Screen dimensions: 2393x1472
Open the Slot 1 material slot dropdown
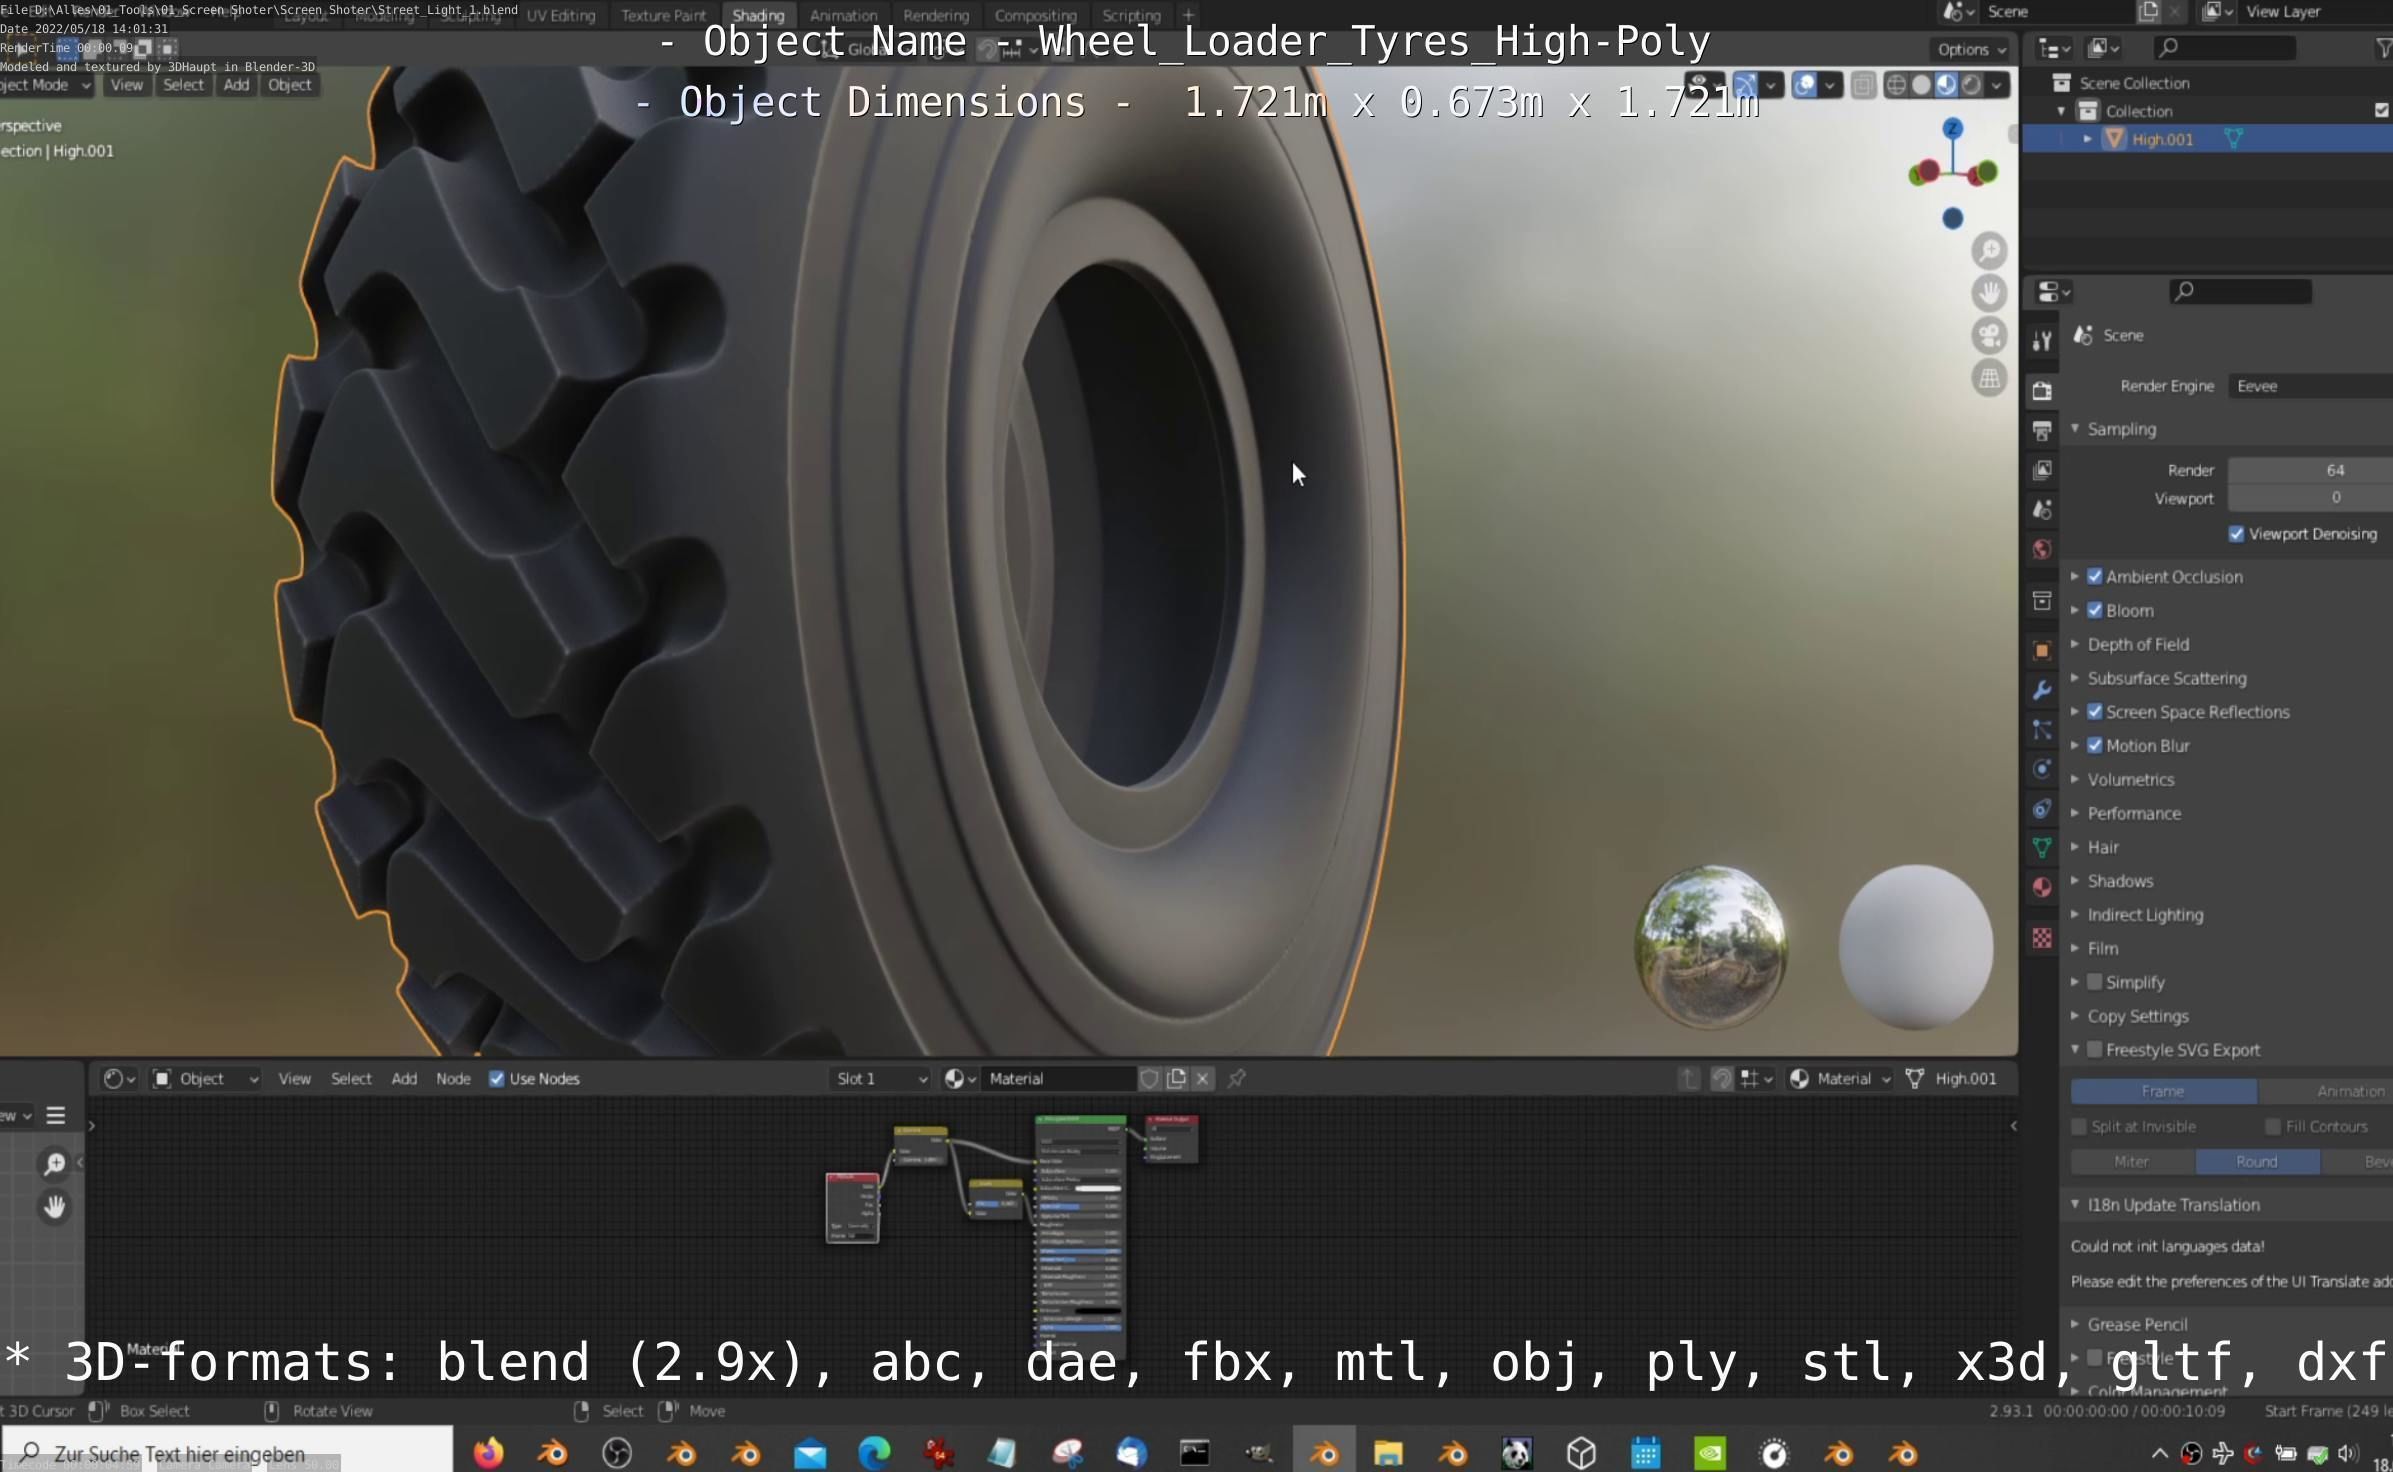(x=881, y=1078)
